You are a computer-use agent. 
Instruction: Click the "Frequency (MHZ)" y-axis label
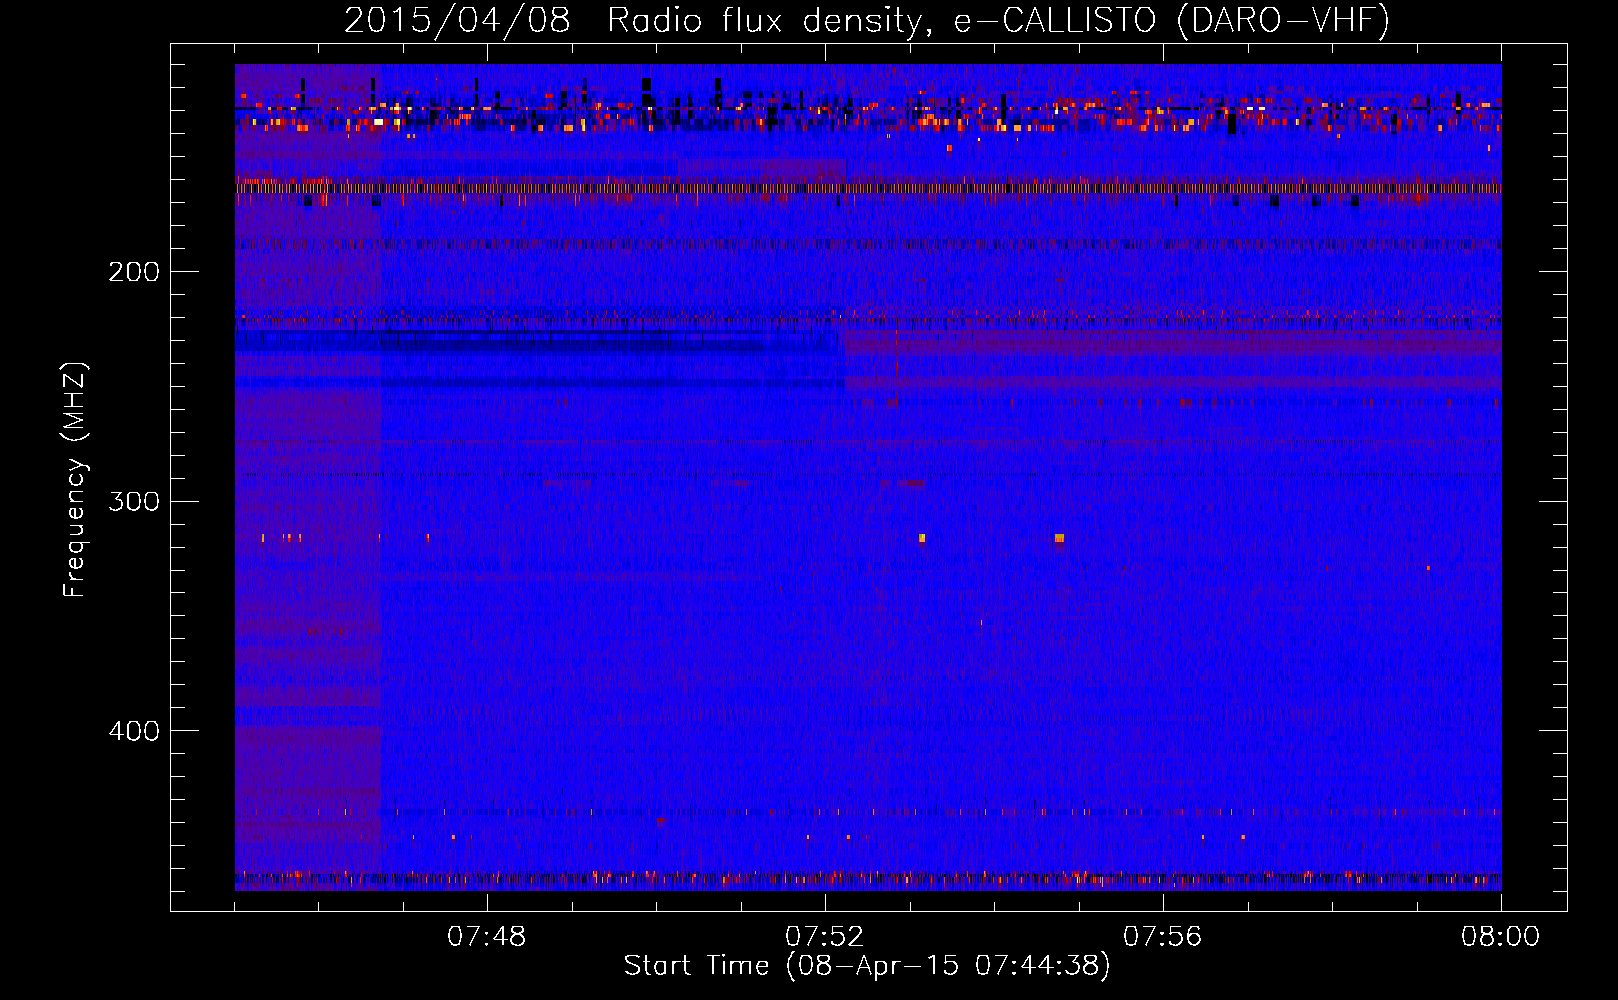(x=75, y=479)
